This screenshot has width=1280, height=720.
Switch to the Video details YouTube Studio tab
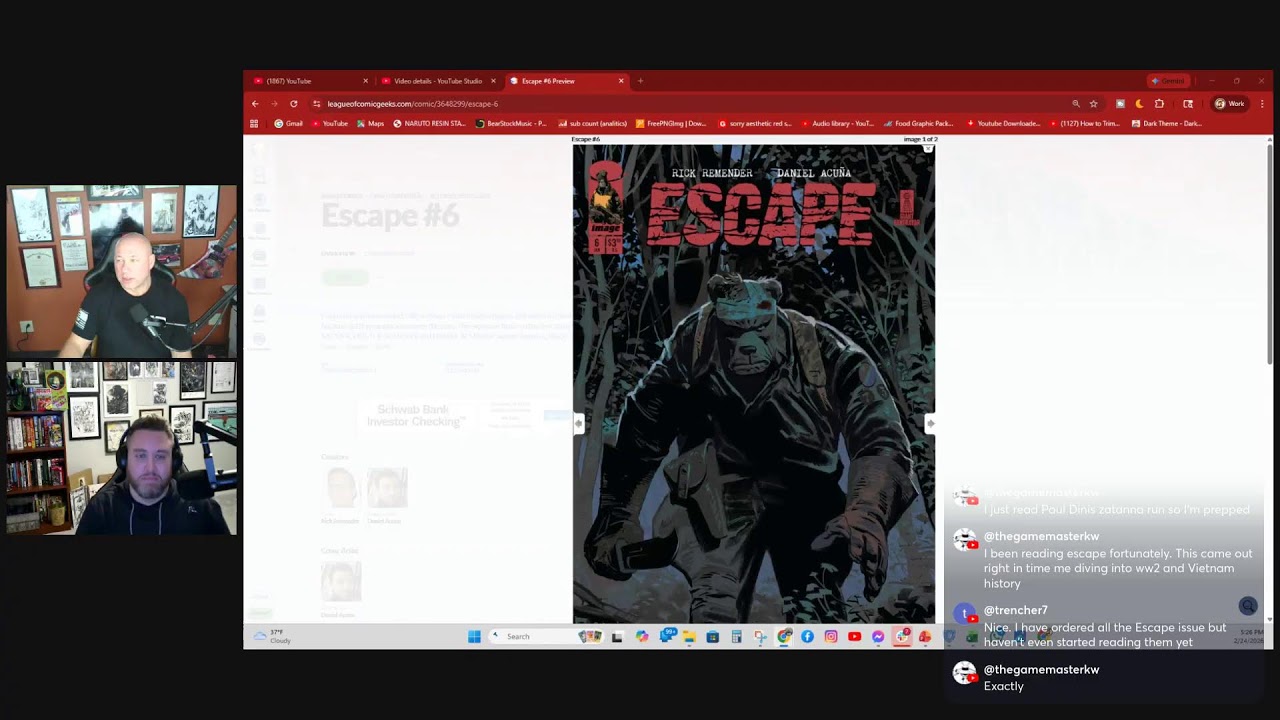click(438, 81)
